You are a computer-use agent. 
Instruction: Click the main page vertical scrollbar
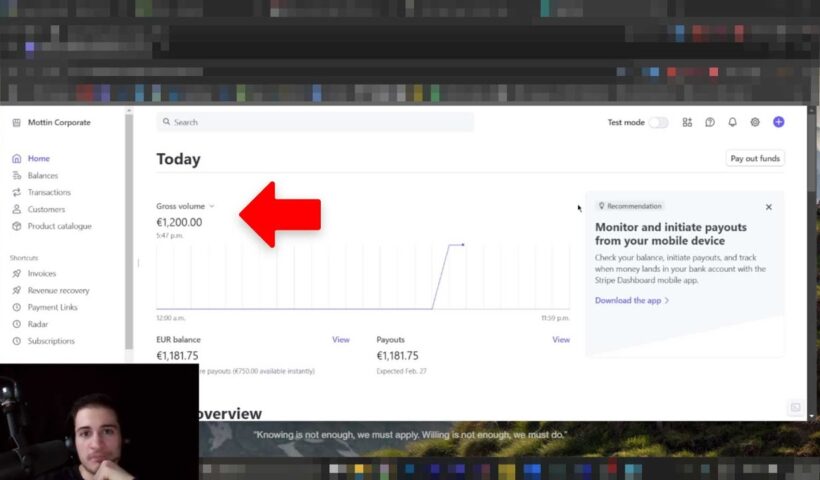pos(812,152)
